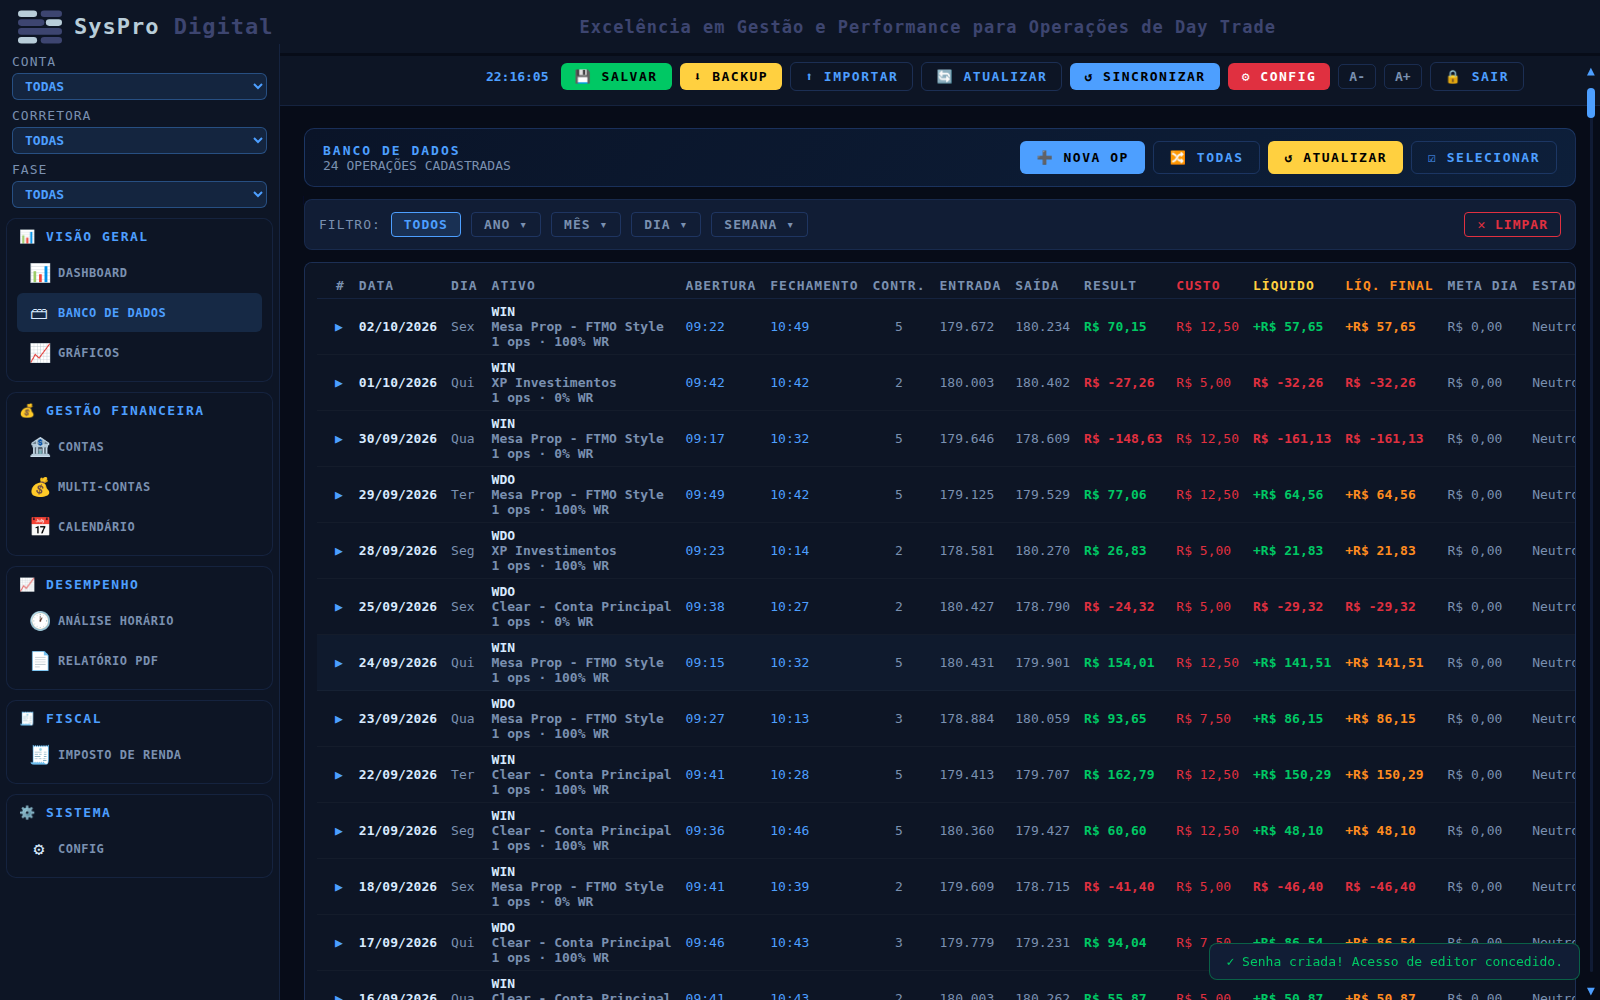Image resolution: width=1600 pixels, height=1000 pixels.
Task: Click the Contas bank building icon
Action: (40, 447)
